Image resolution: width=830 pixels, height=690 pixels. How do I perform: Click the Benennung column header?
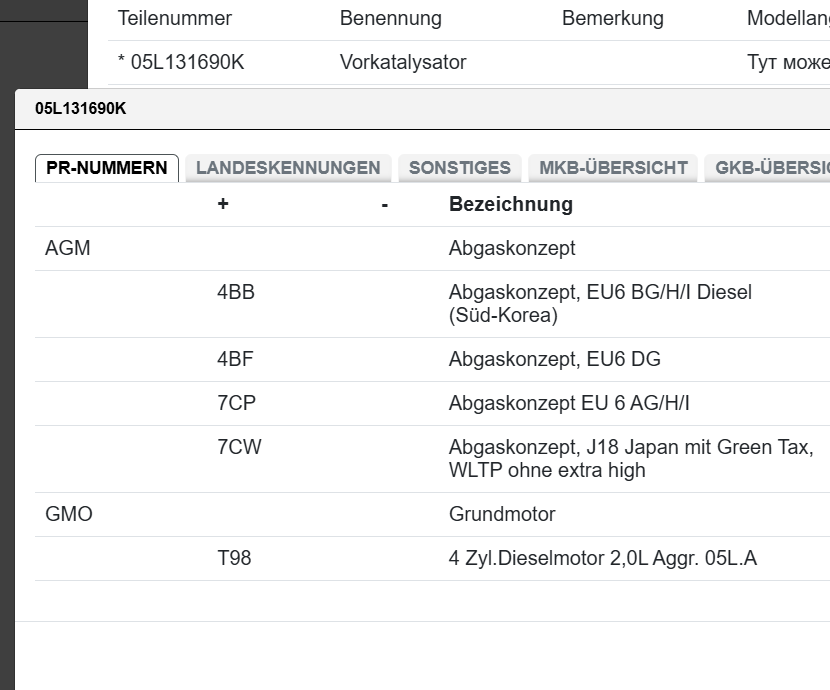click(390, 18)
